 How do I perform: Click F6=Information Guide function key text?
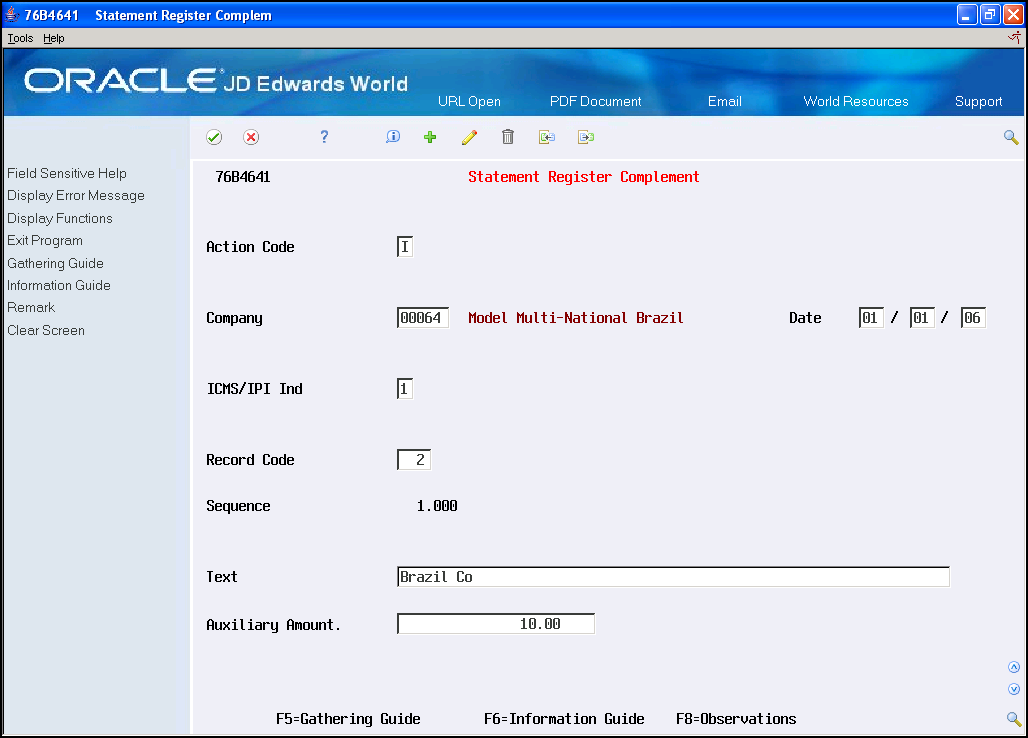click(x=564, y=719)
